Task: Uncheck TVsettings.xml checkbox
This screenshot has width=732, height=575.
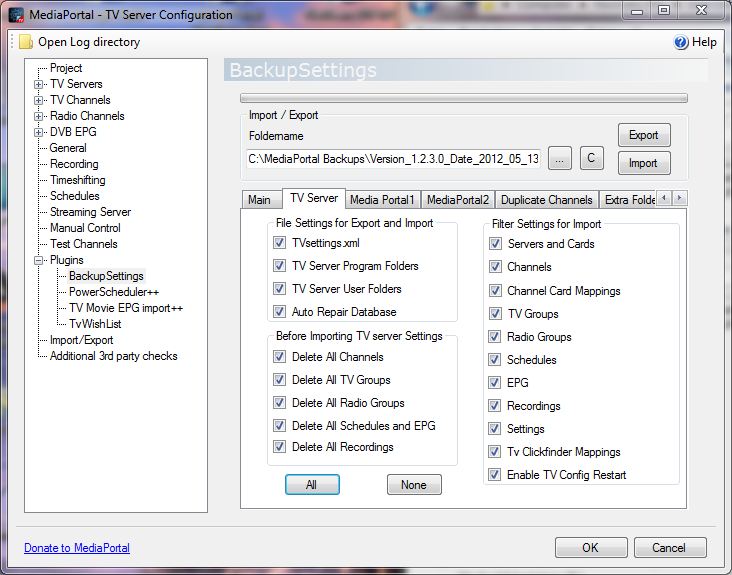Action: click(x=279, y=243)
